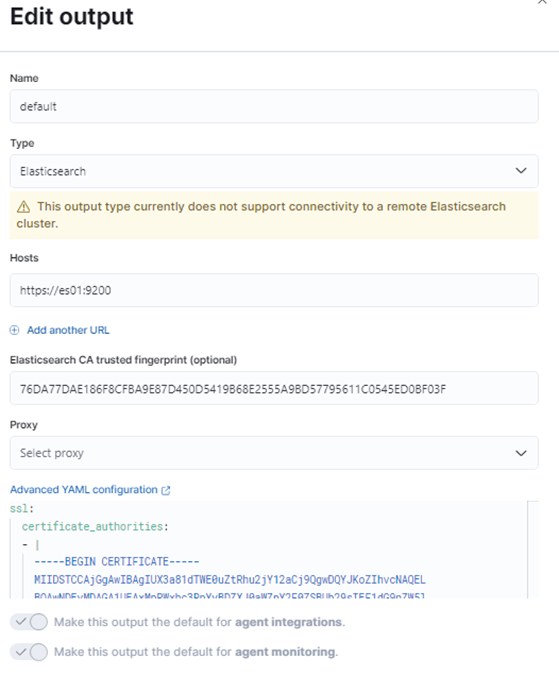Click the certificate_authorities line in YAML editor
This screenshot has width=559, height=675.
pyautogui.click(x=95, y=526)
